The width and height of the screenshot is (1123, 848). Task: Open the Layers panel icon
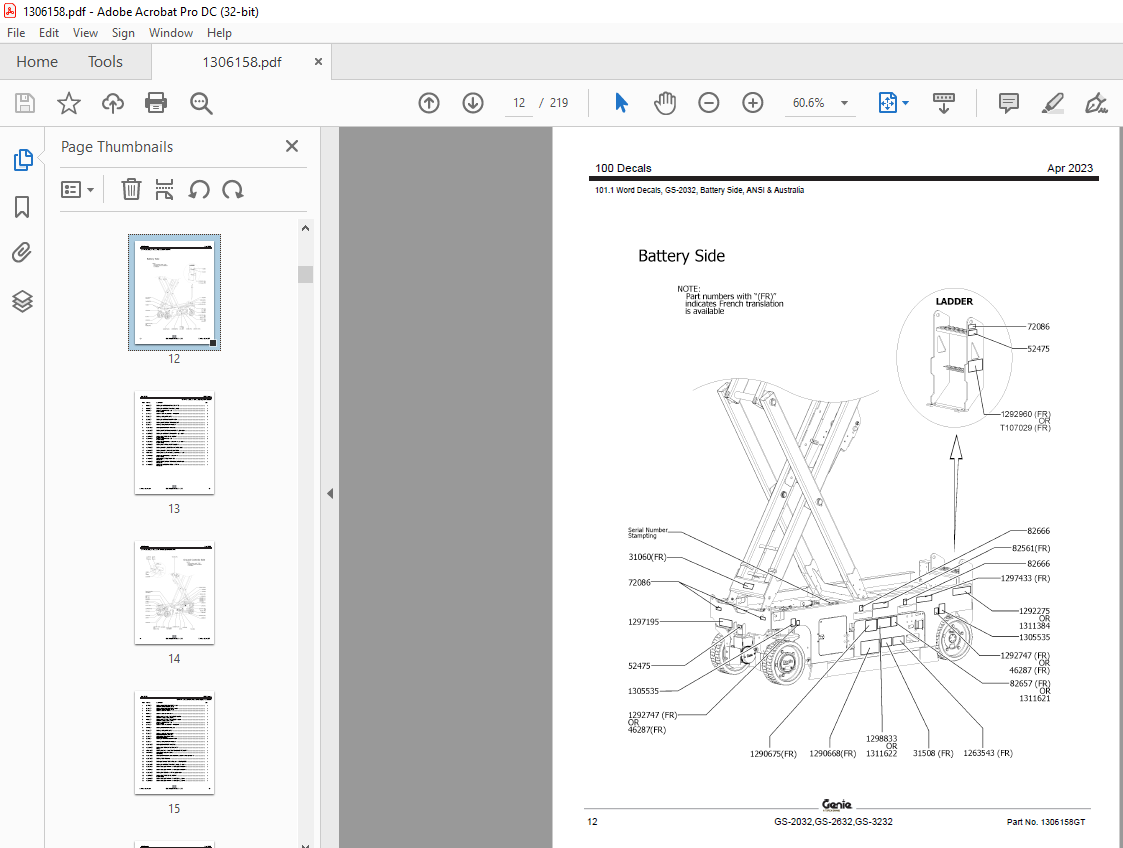click(x=22, y=301)
